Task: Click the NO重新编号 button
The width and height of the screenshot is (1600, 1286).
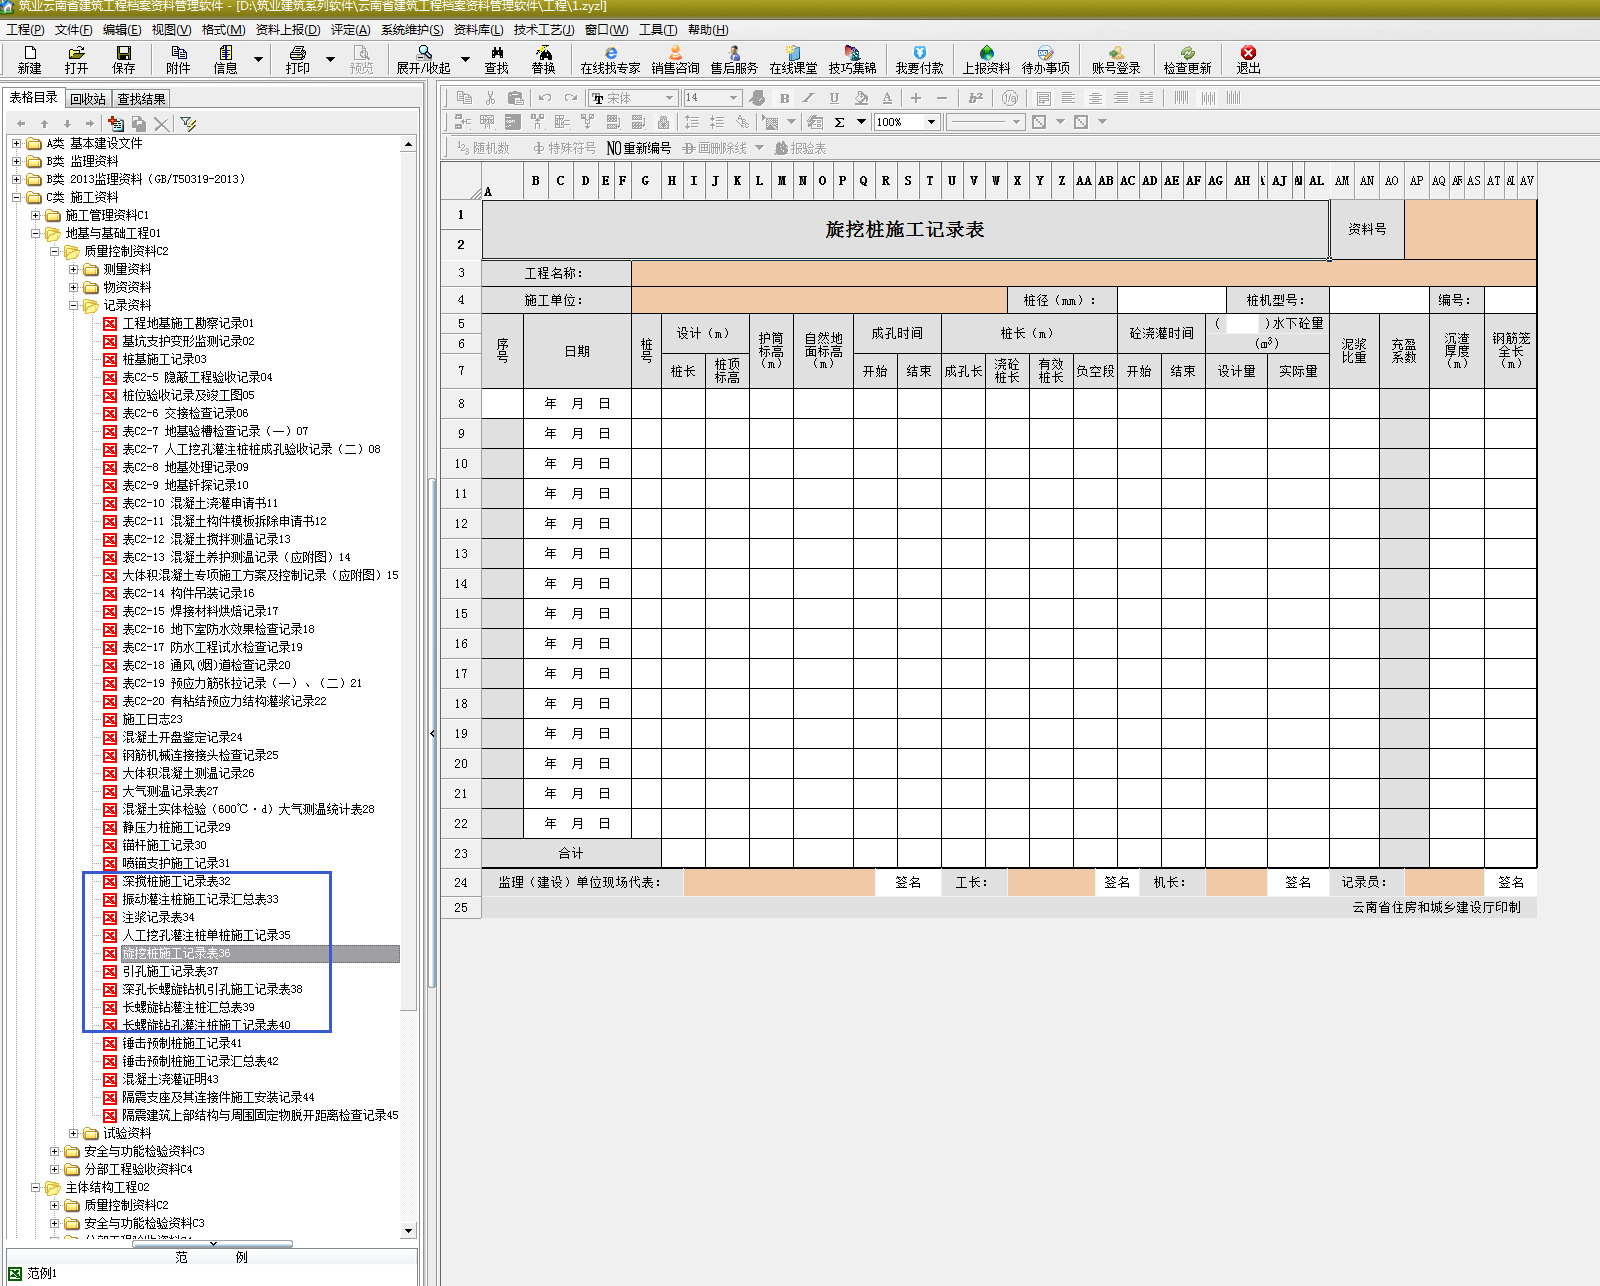Action: pos(639,148)
